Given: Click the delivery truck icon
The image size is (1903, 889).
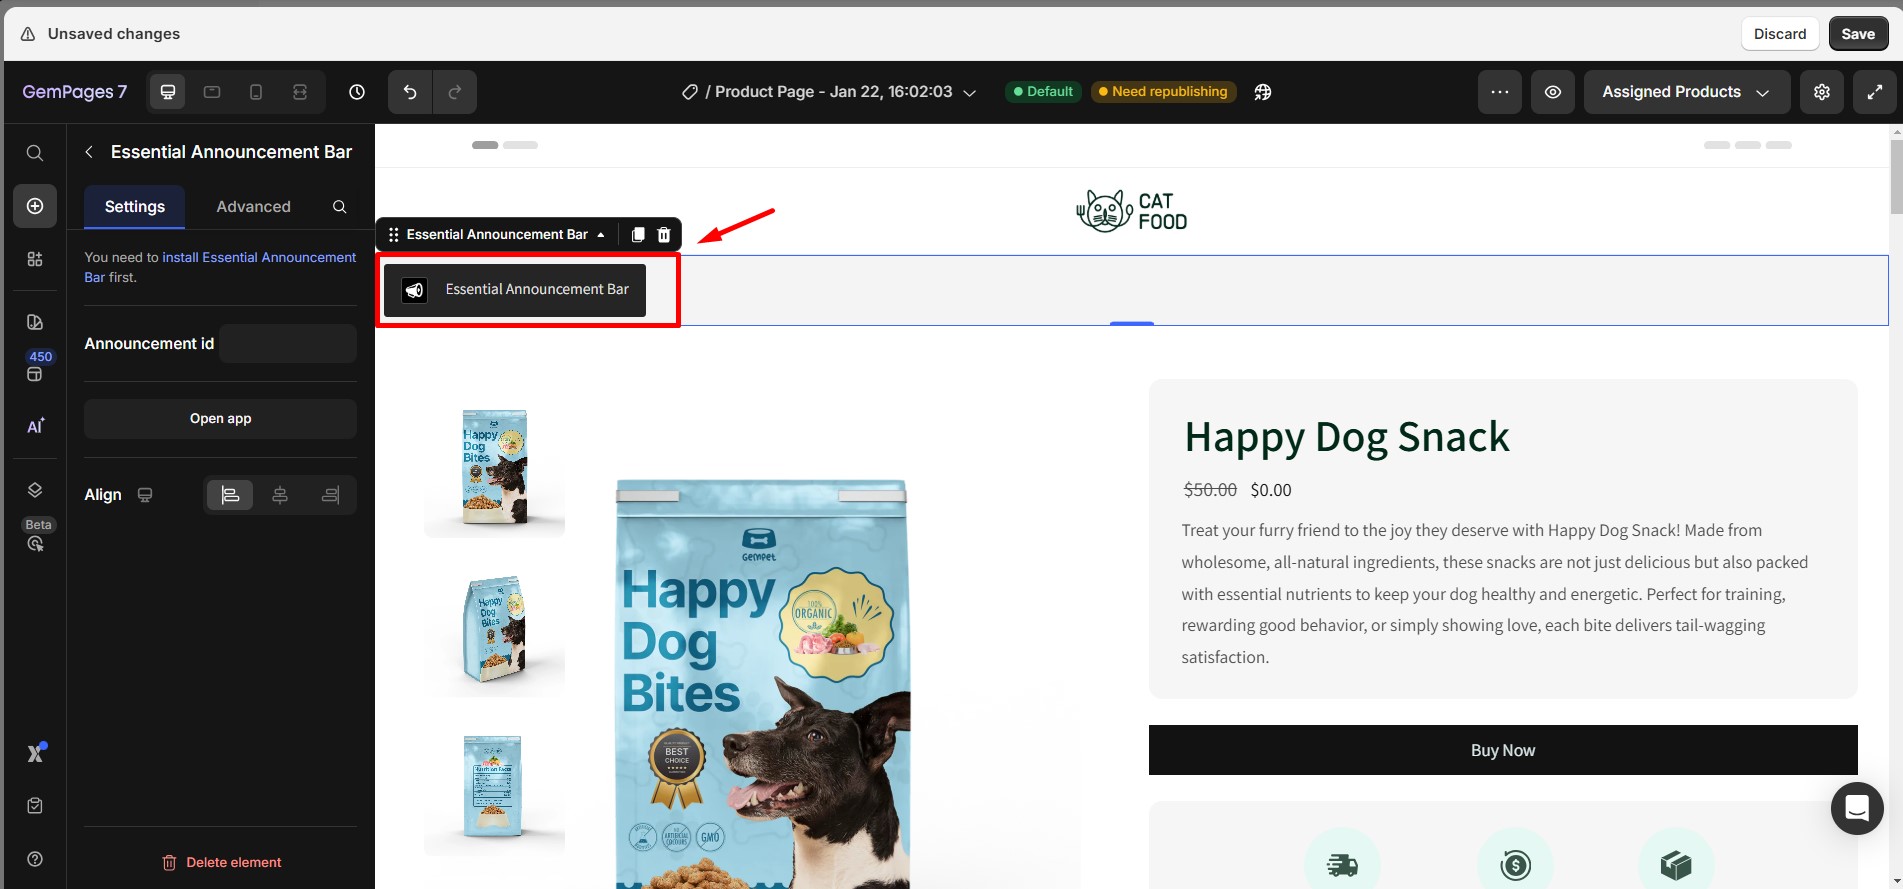Looking at the screenshot, I should click(x=1342, y=864).
